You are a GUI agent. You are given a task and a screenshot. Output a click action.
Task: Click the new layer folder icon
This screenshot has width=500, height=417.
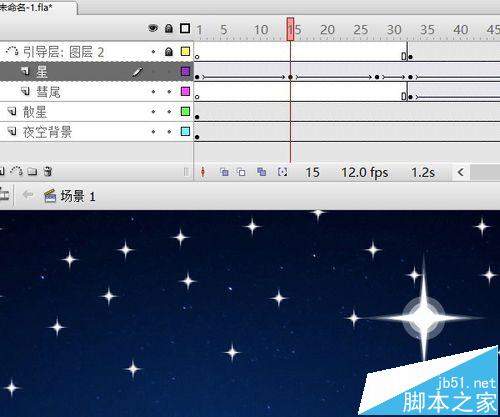point(32,172)
